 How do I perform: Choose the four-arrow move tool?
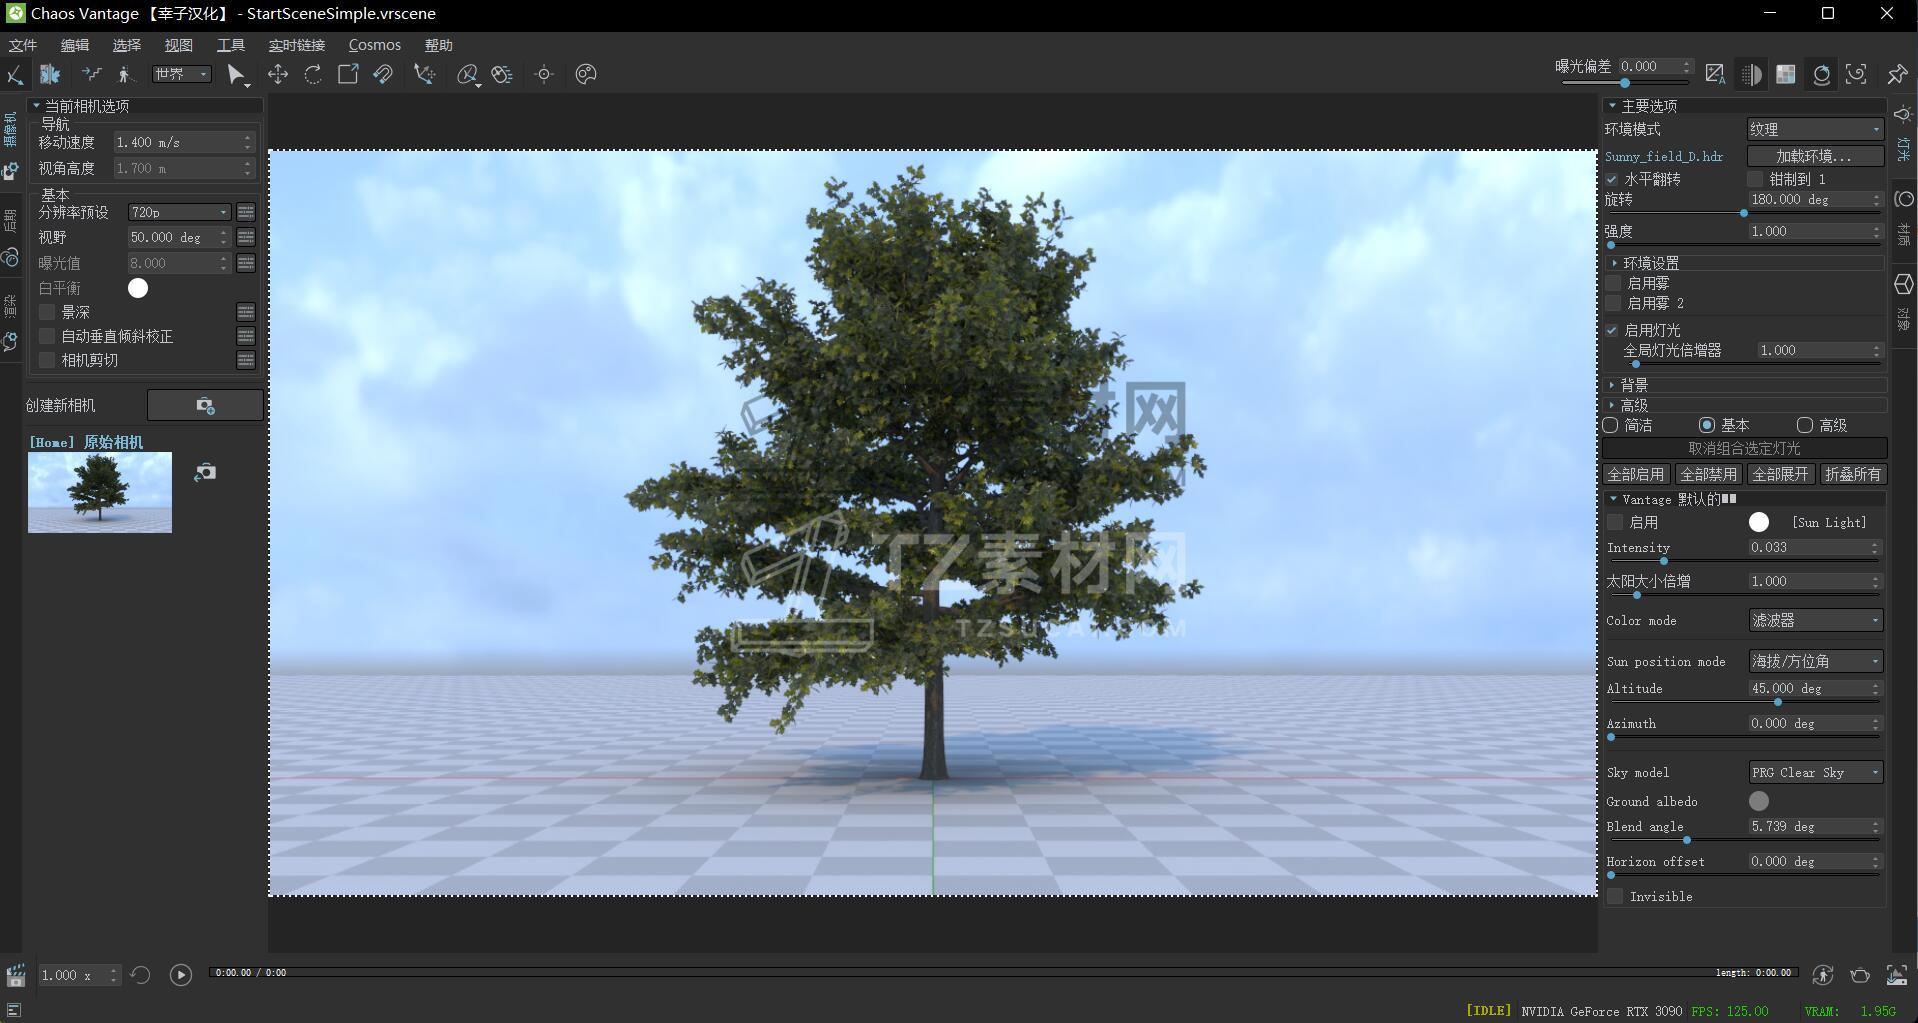coord(277,74)
